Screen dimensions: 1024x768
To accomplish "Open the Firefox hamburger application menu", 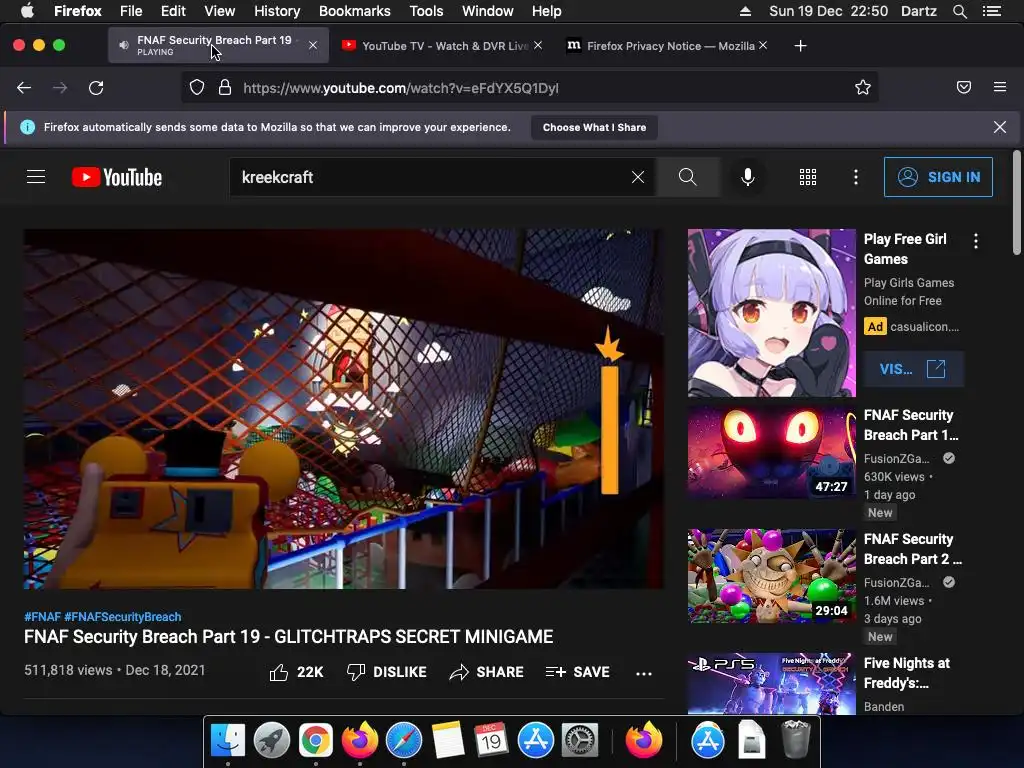I will 1000,87.
